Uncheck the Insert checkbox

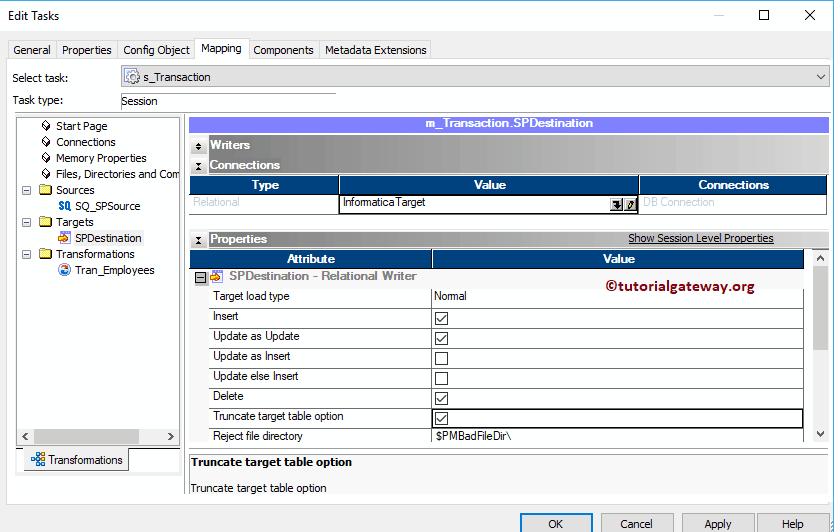[x=441, y=318]
